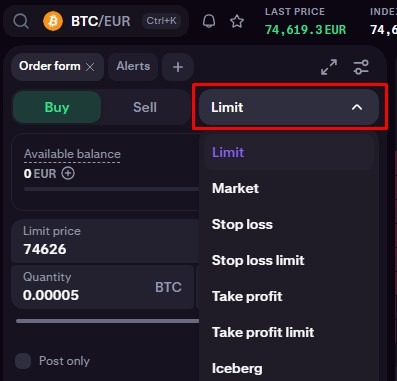Open price alerts via bell icon

tap(209, 21)
